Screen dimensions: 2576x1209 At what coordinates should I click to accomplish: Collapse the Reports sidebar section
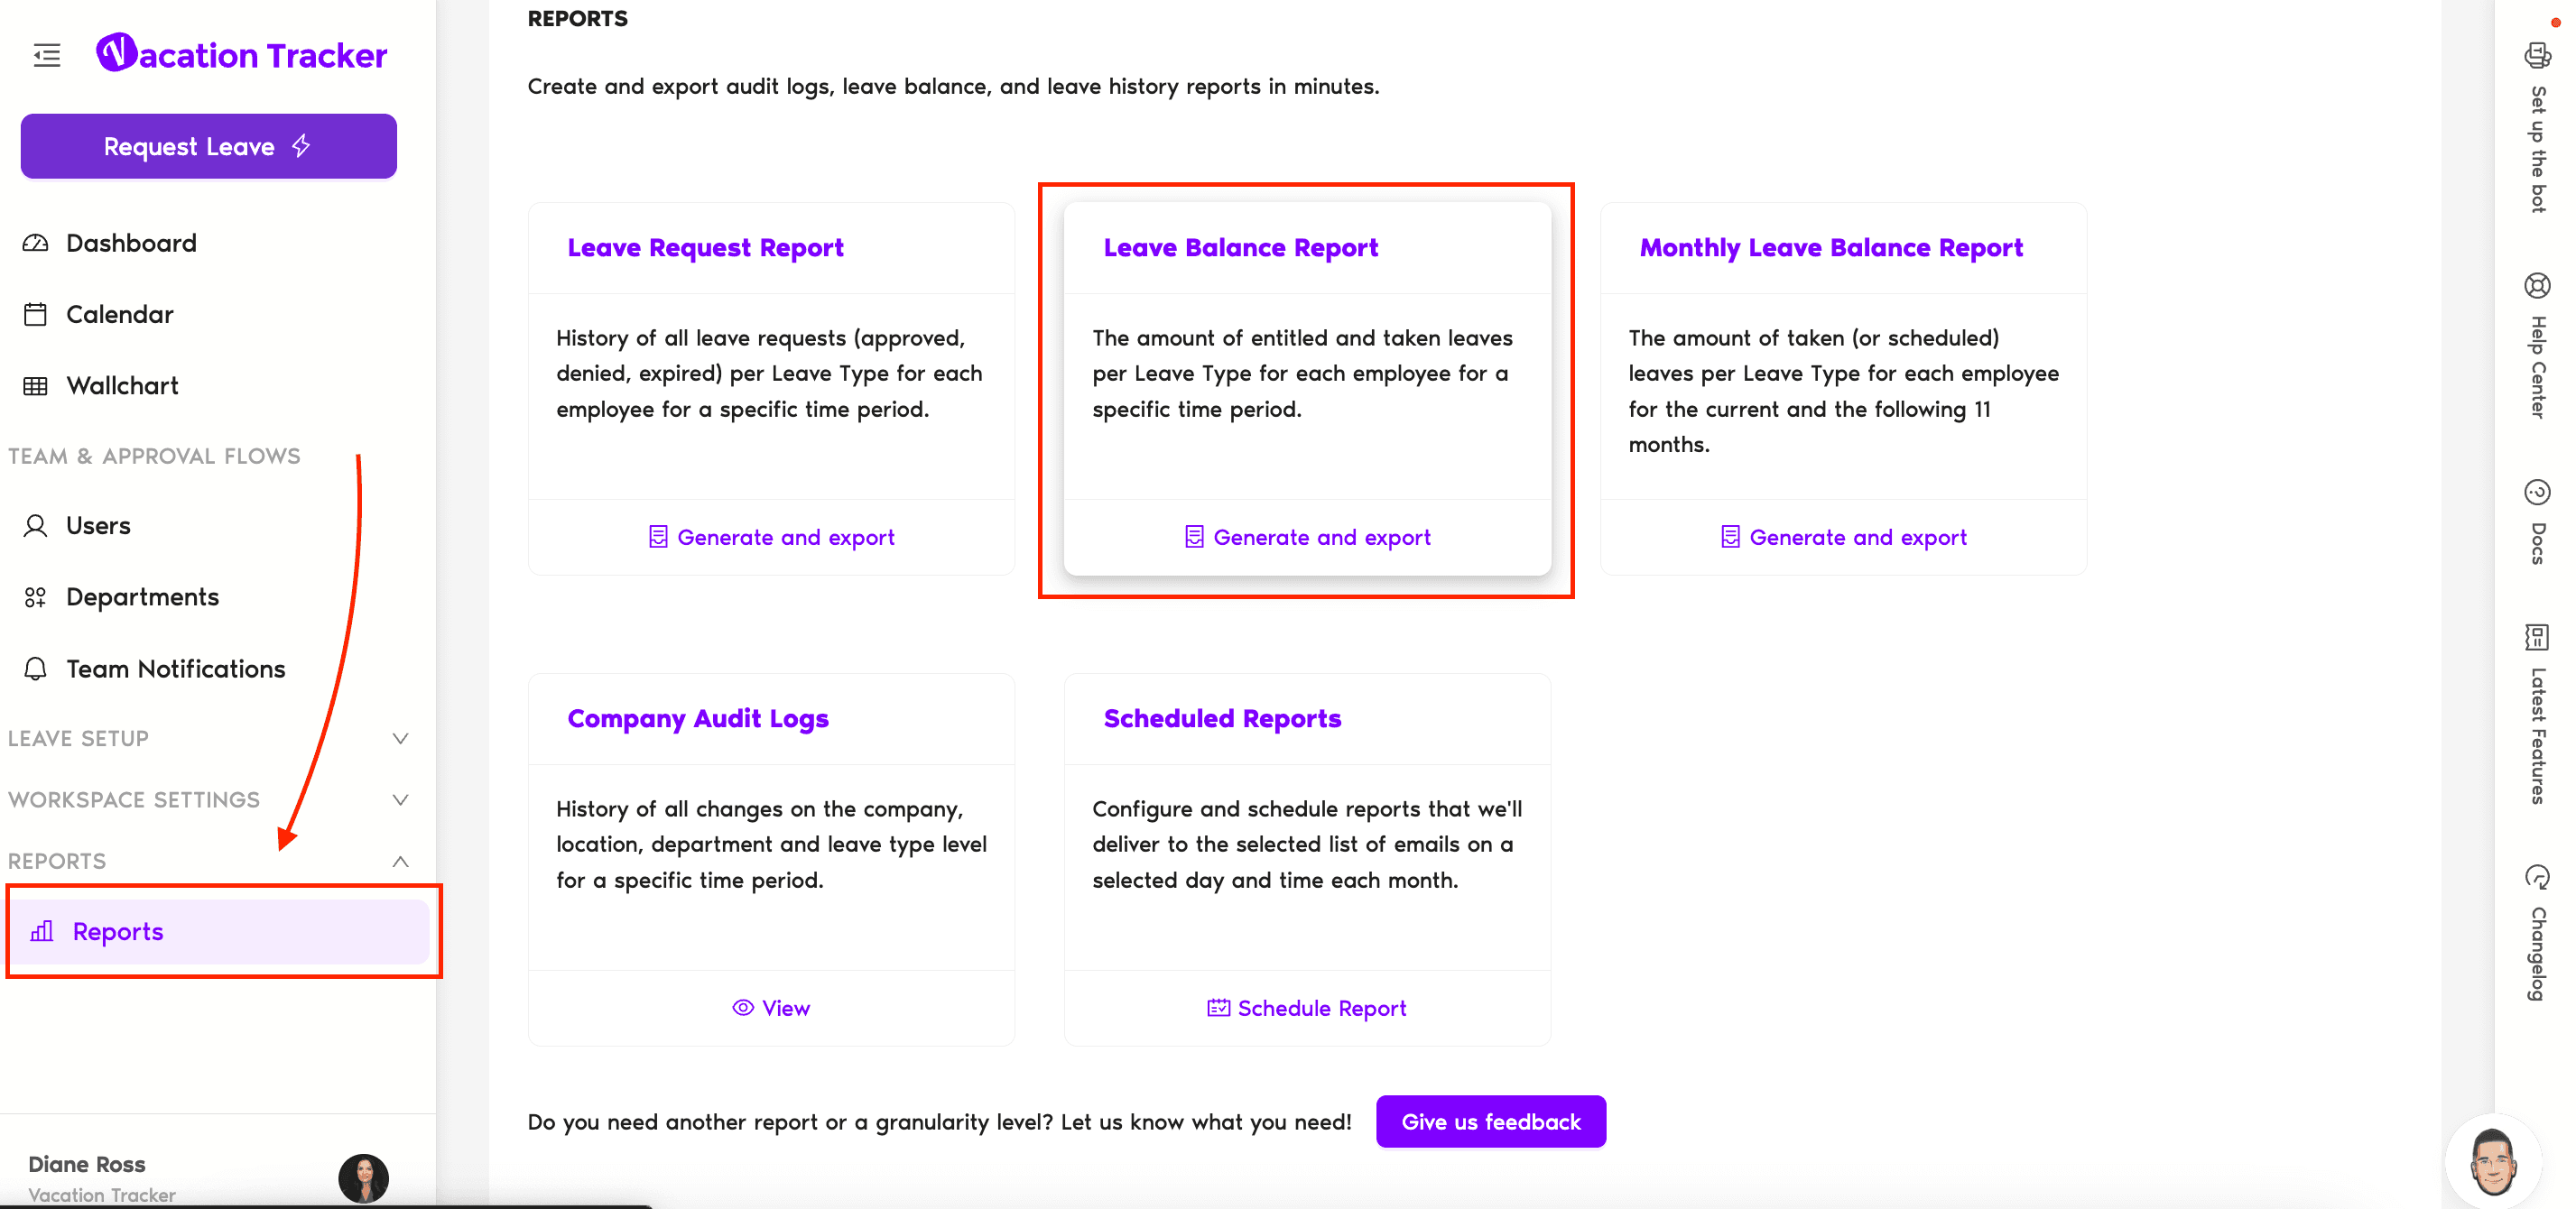coord(400,861)
